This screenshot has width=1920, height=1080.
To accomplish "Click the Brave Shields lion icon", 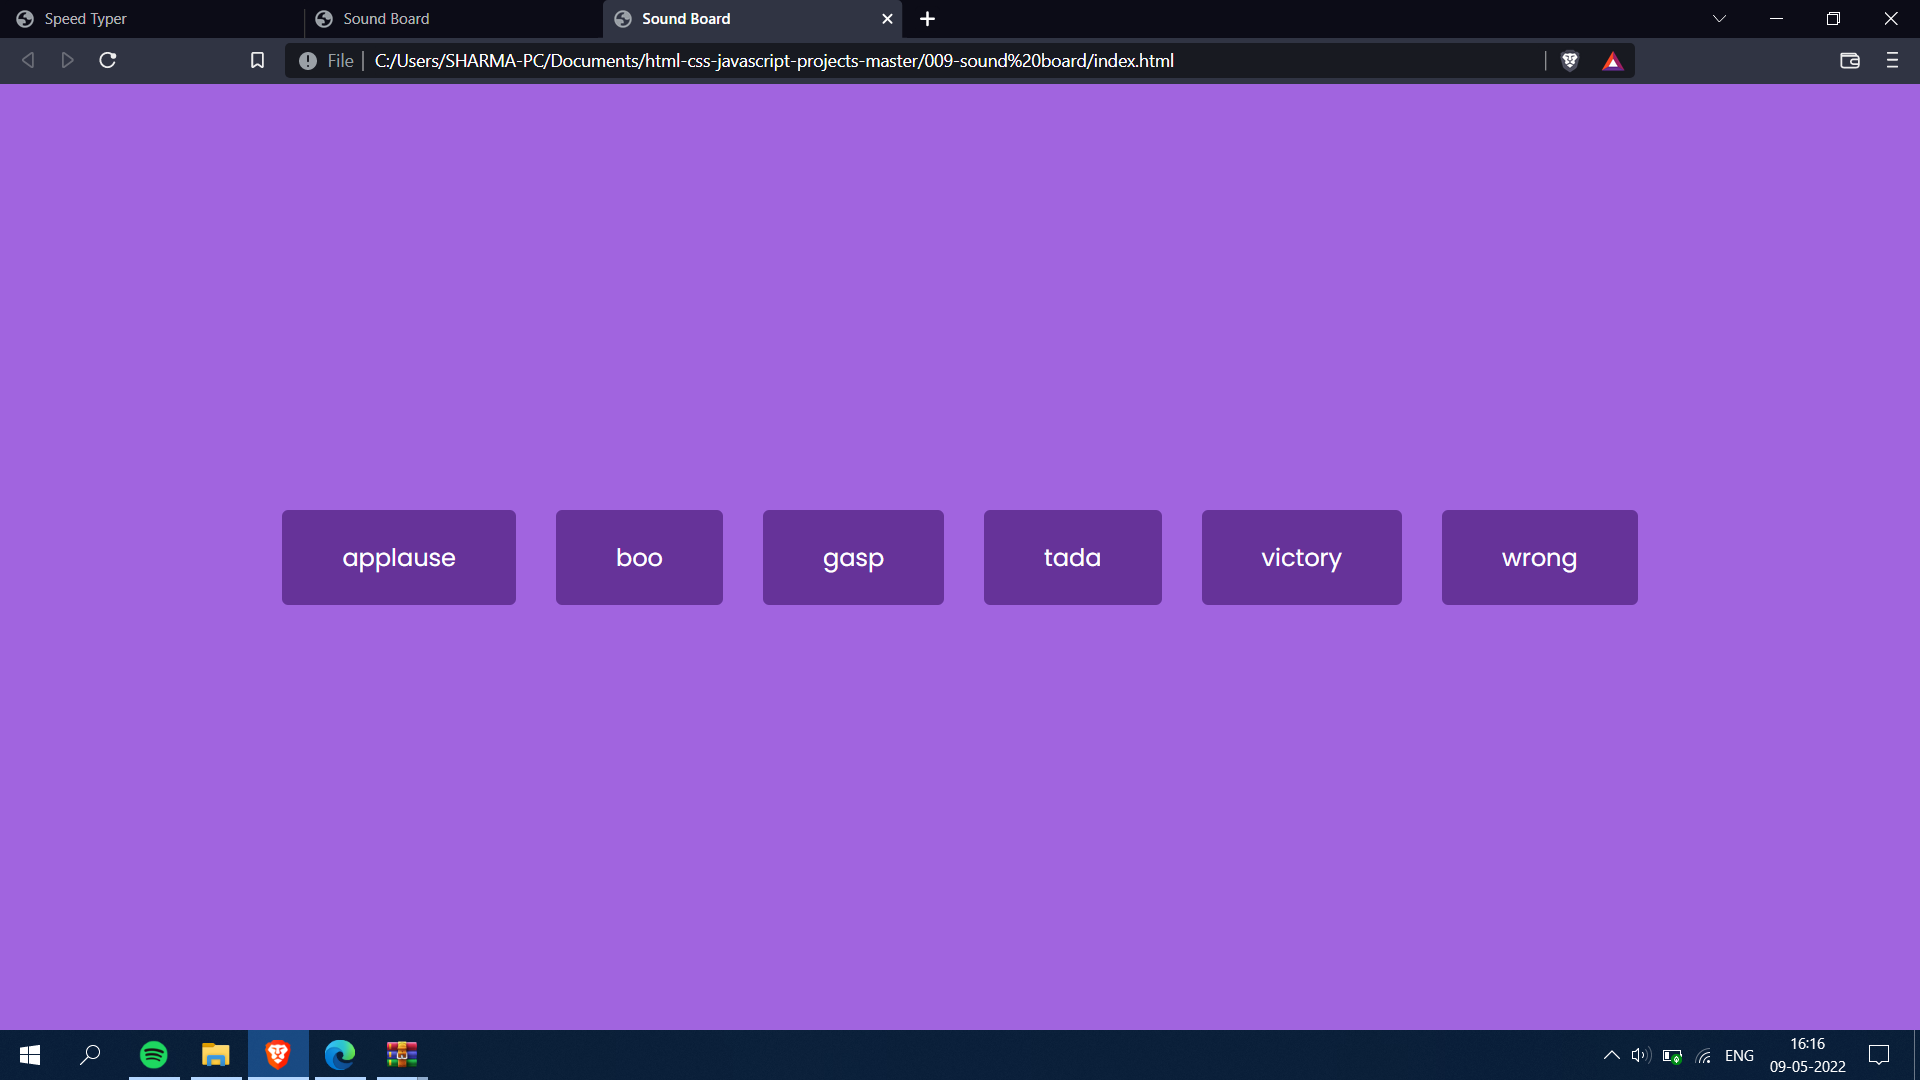I will point(1570,61).
